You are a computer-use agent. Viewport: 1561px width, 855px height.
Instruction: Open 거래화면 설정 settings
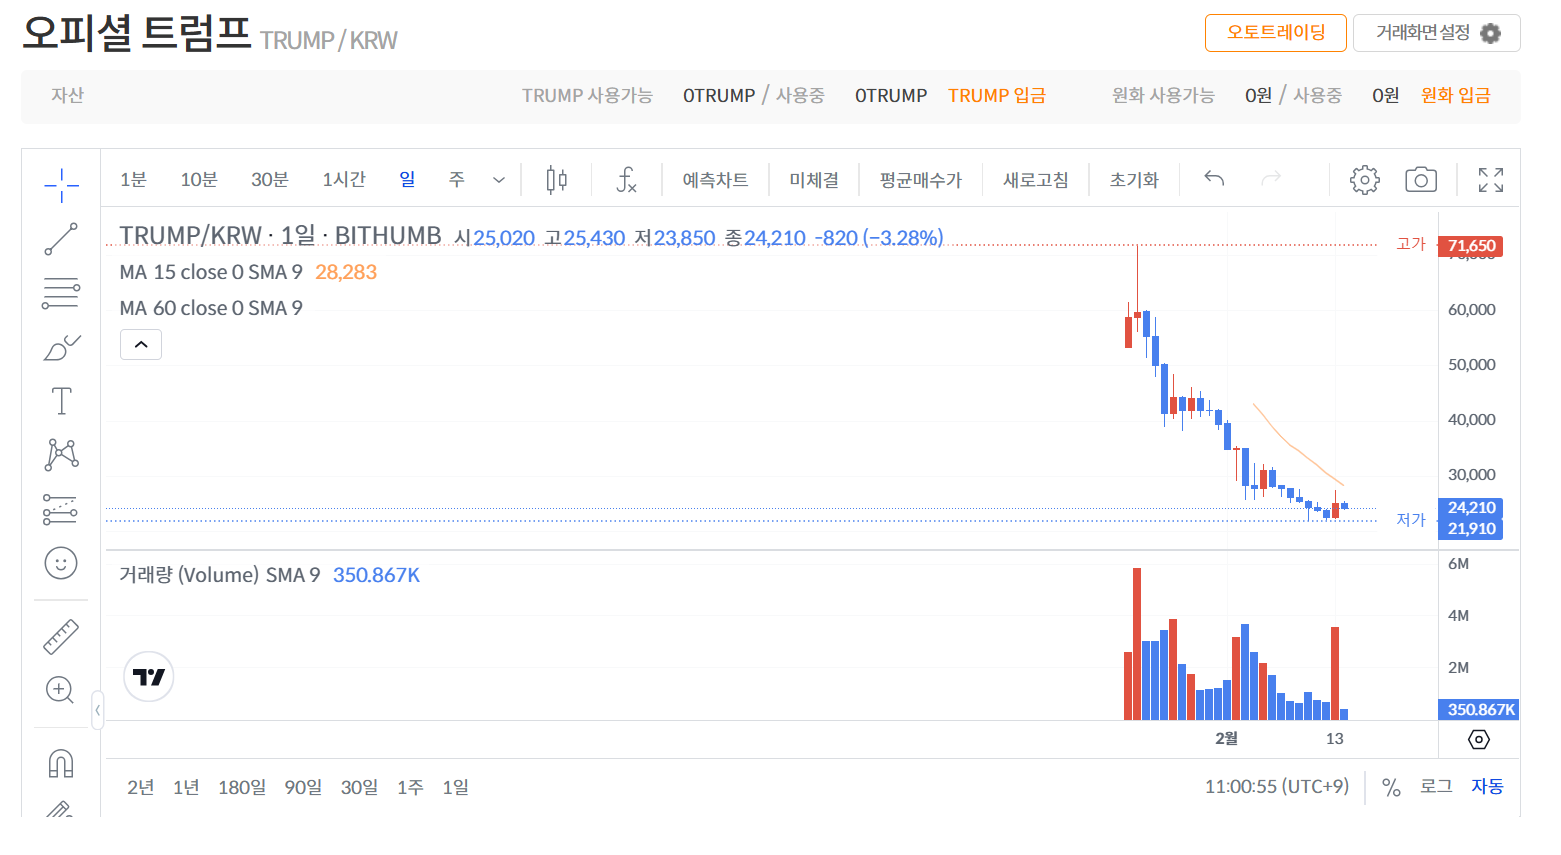[x=1437, y=33]
